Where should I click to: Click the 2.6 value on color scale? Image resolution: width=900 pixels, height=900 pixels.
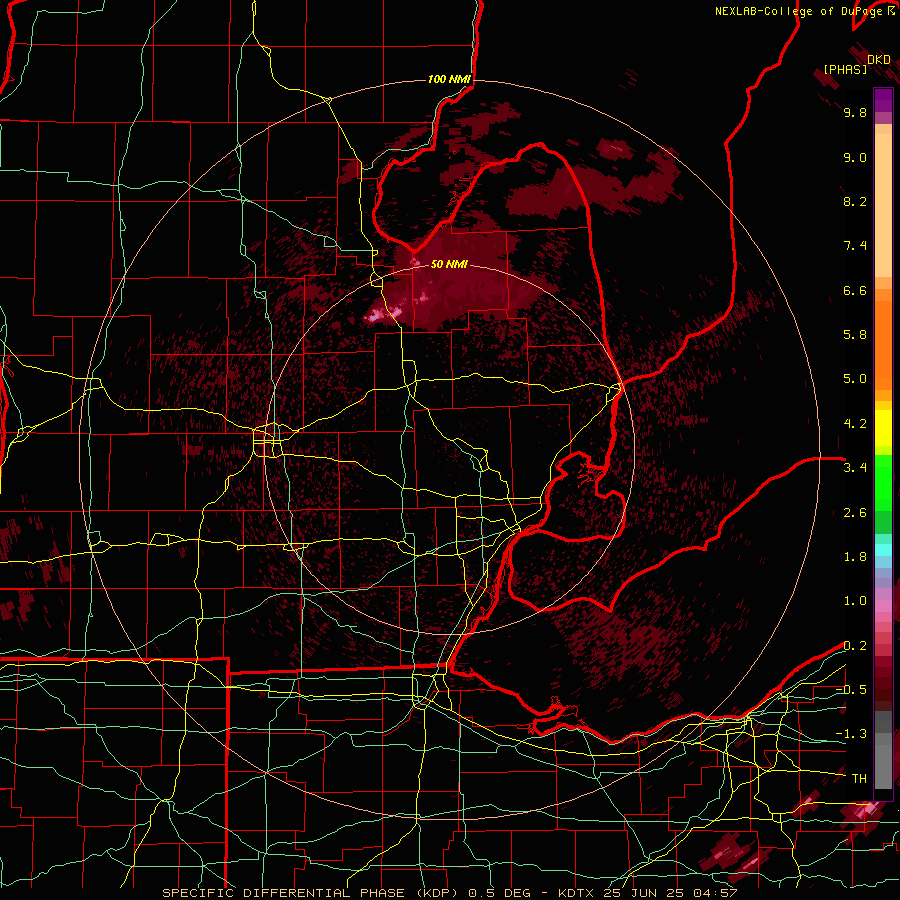(x=855, y=513)
